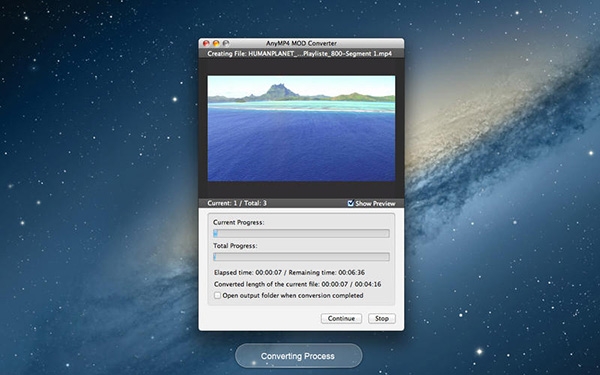
Task: Click the Converted length of current file line
Action: point(297,284)
